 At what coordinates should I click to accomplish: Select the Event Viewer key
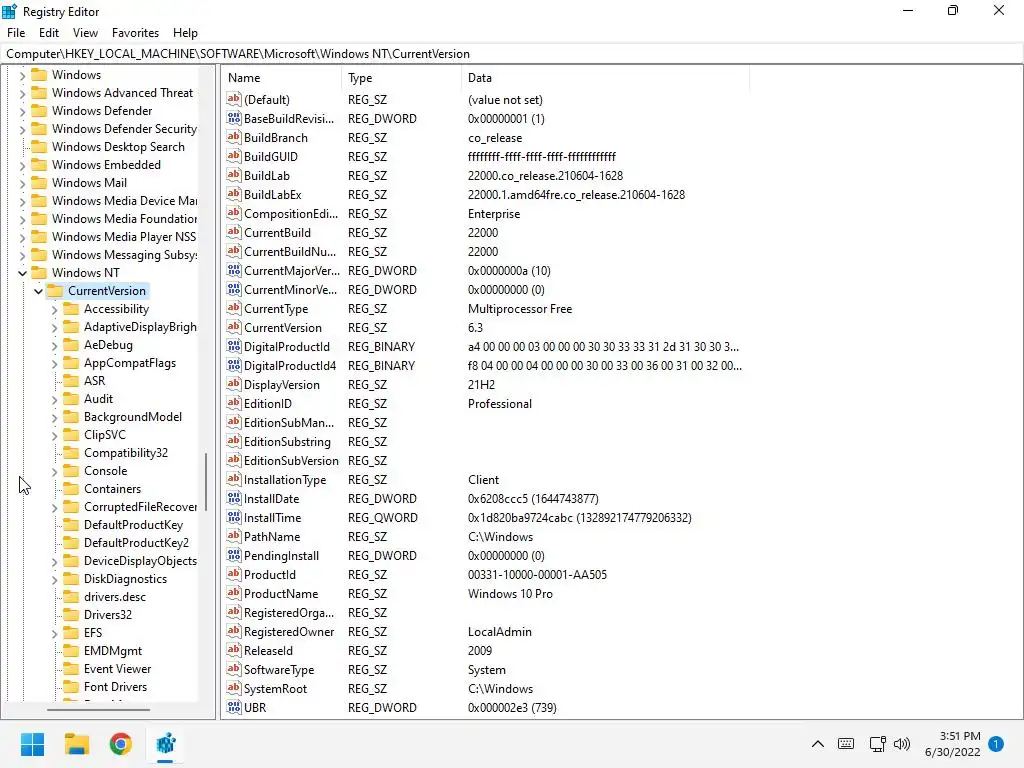[x=118, y=669]
